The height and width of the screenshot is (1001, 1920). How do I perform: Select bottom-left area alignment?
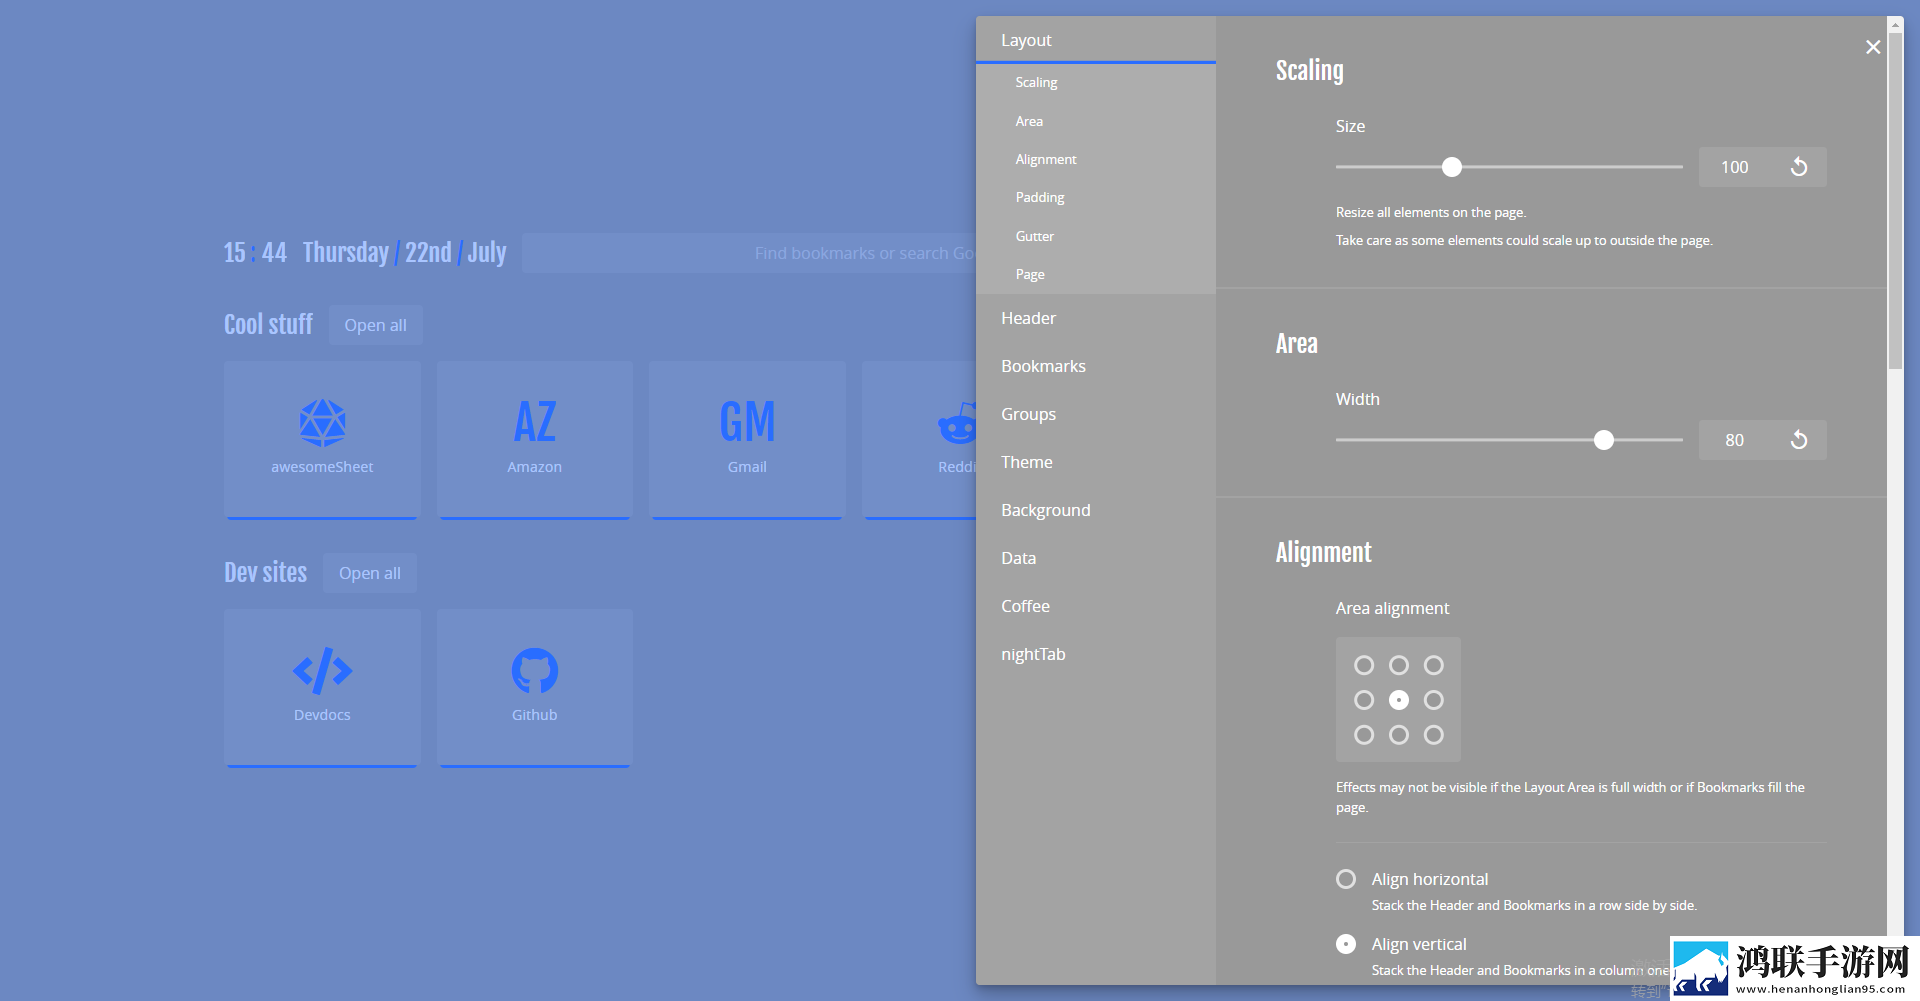1364,735
